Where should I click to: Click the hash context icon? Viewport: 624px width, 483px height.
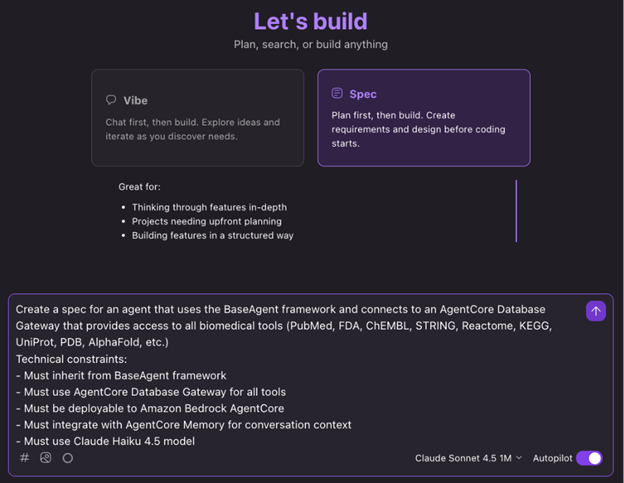(x=25, y=458)
